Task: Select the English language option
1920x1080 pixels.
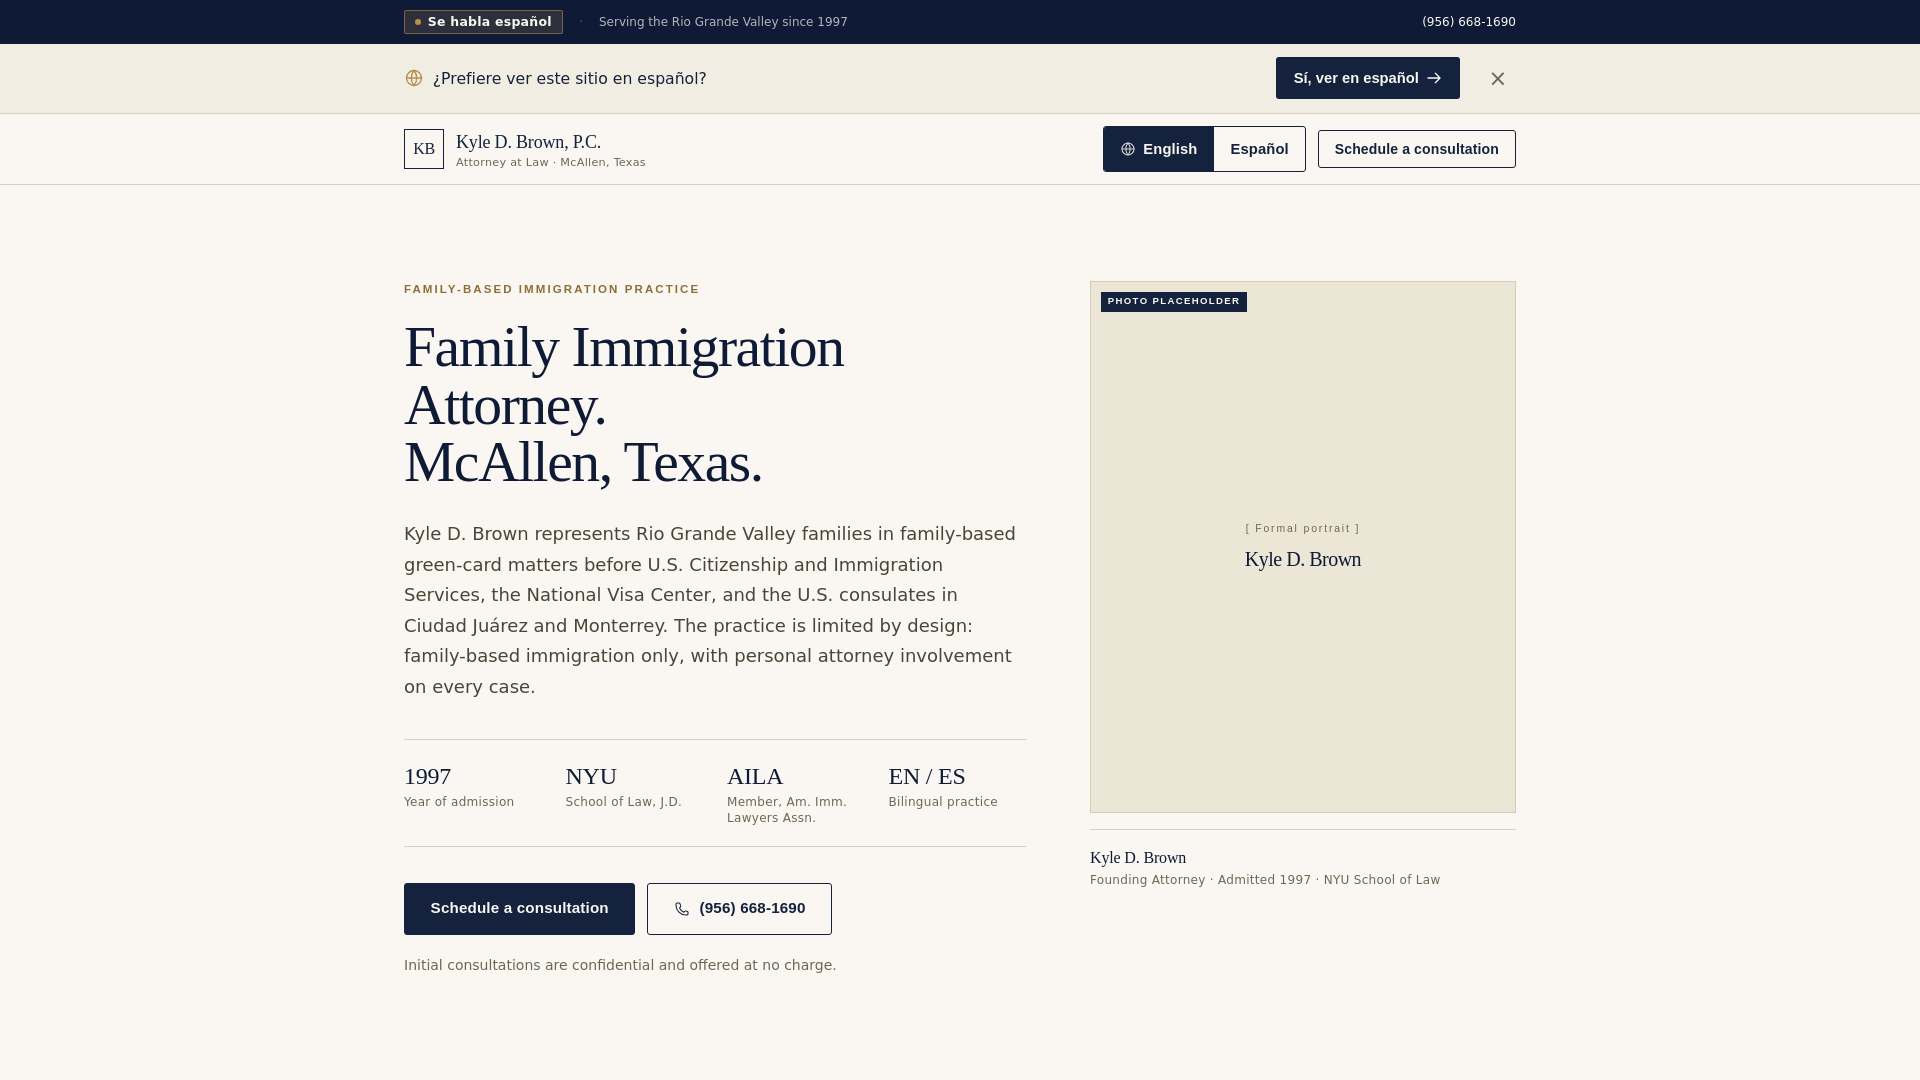Action: 1158,149
